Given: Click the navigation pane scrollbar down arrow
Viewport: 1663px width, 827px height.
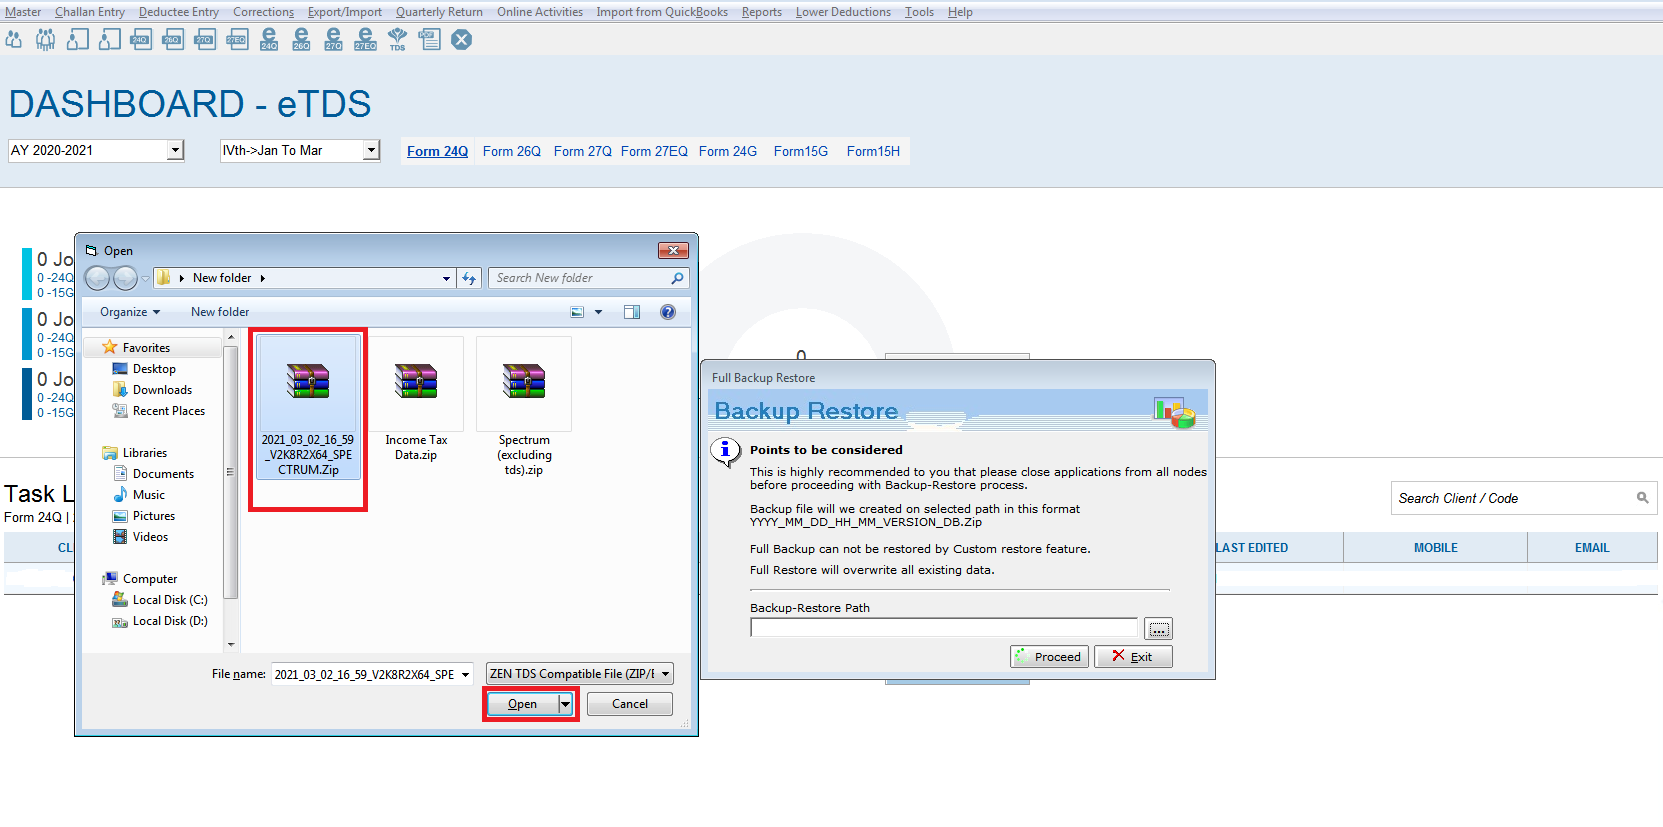Looking at the screenshot, I should tap(231, 645).
